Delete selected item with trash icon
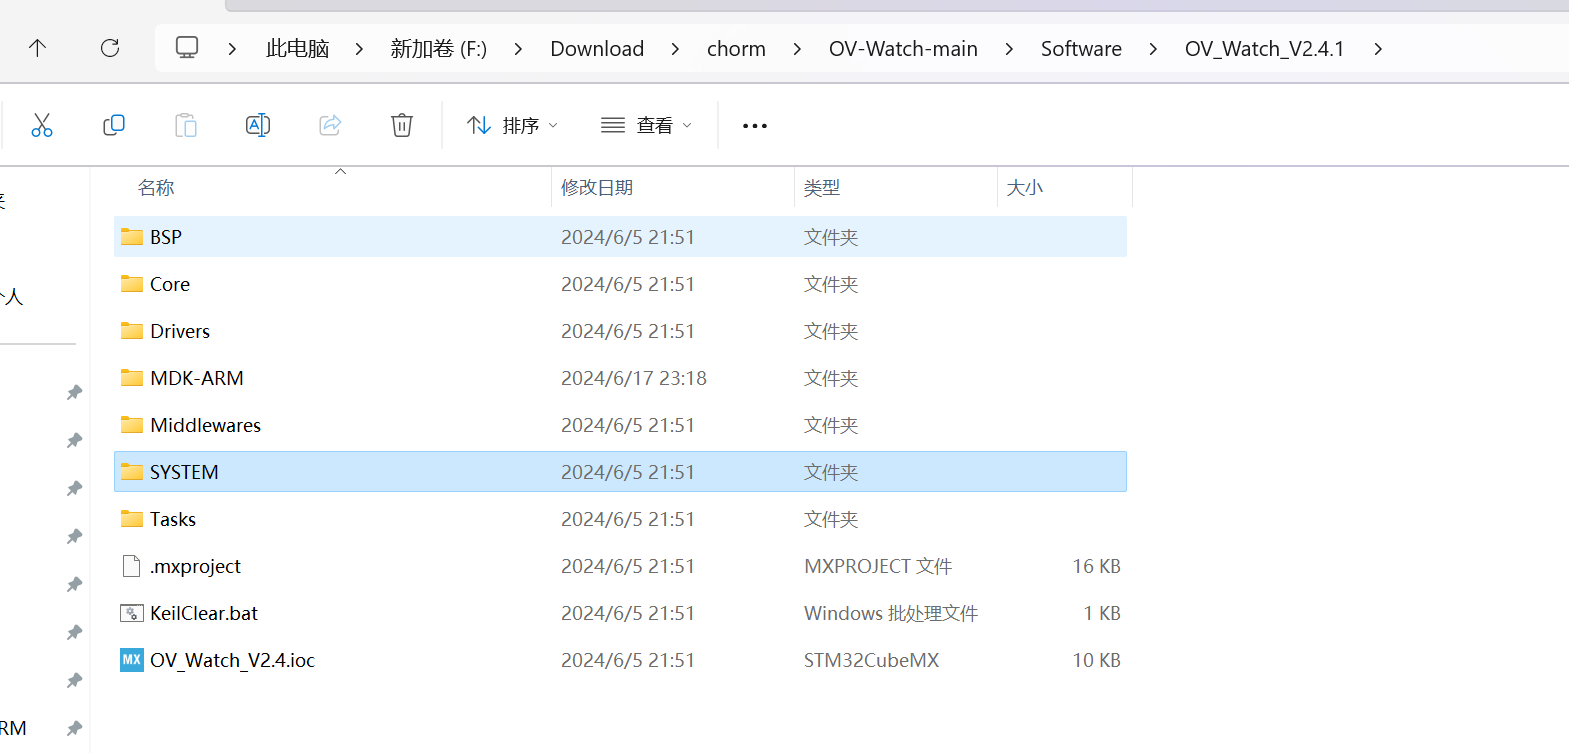The image size is (1569, 753). 402,125
